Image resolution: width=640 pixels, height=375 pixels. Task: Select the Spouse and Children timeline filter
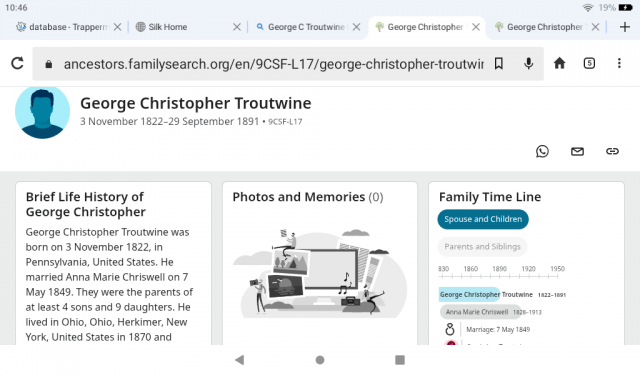tap(483, 219)
